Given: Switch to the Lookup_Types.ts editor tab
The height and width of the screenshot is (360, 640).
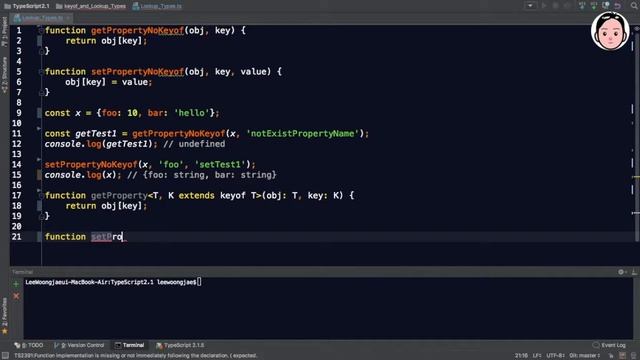Looking at the screenshot, I should tap(40, 18).
